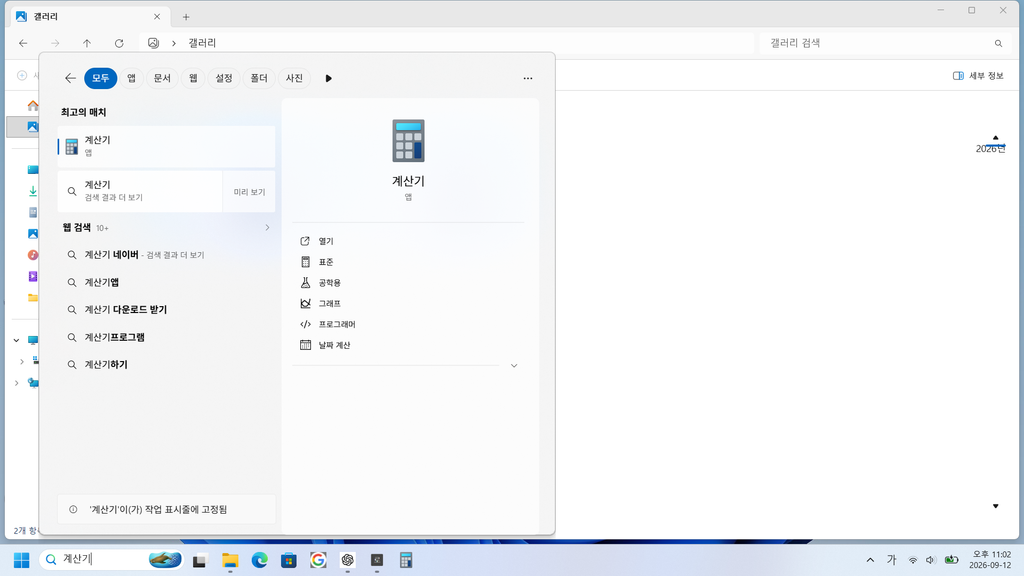Screen dimensions: 1024x576
Task: Search the web for 계산기 네이버
Action: coord(167,255)
